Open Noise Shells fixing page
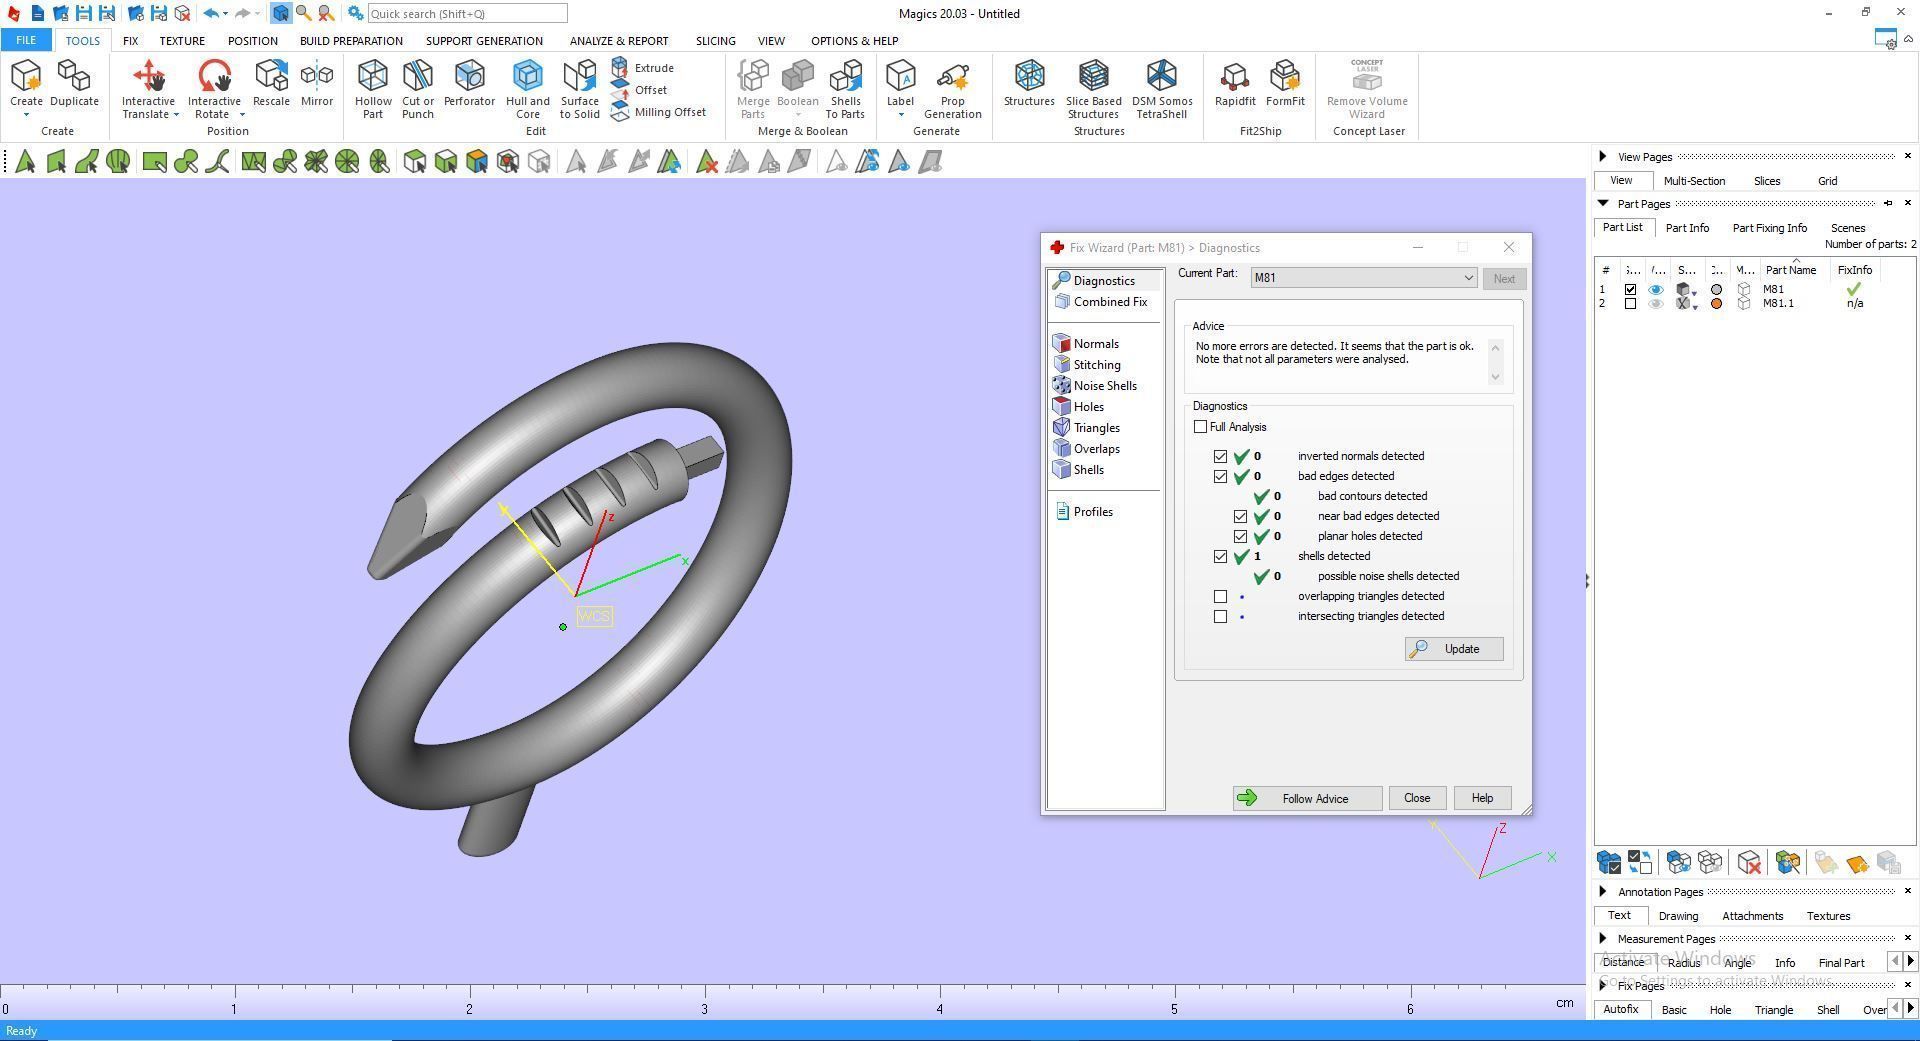The width and height of the screenshot is (1920, 1041). tap(1095, 386)
